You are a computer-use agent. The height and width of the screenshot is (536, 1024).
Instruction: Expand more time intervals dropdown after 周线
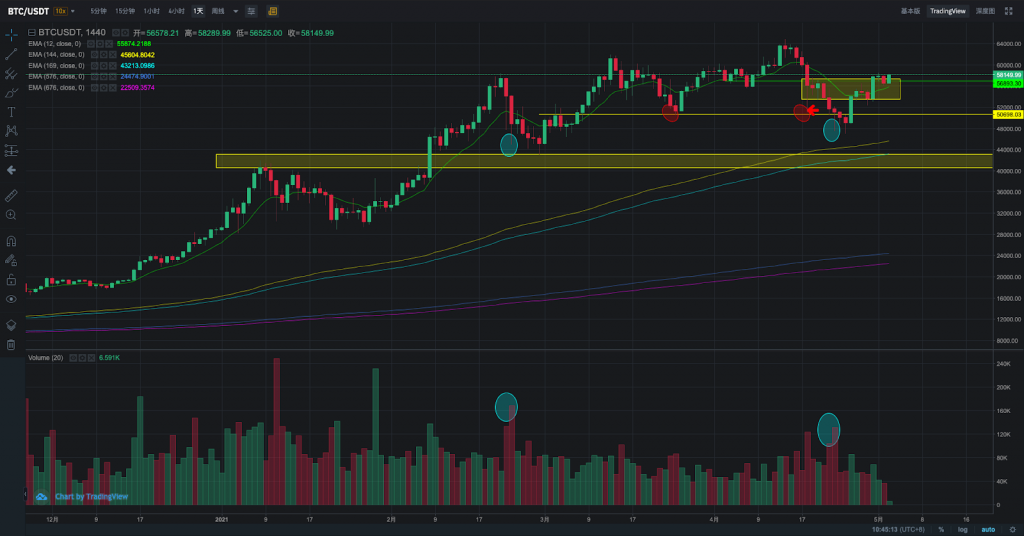(236, 11)
